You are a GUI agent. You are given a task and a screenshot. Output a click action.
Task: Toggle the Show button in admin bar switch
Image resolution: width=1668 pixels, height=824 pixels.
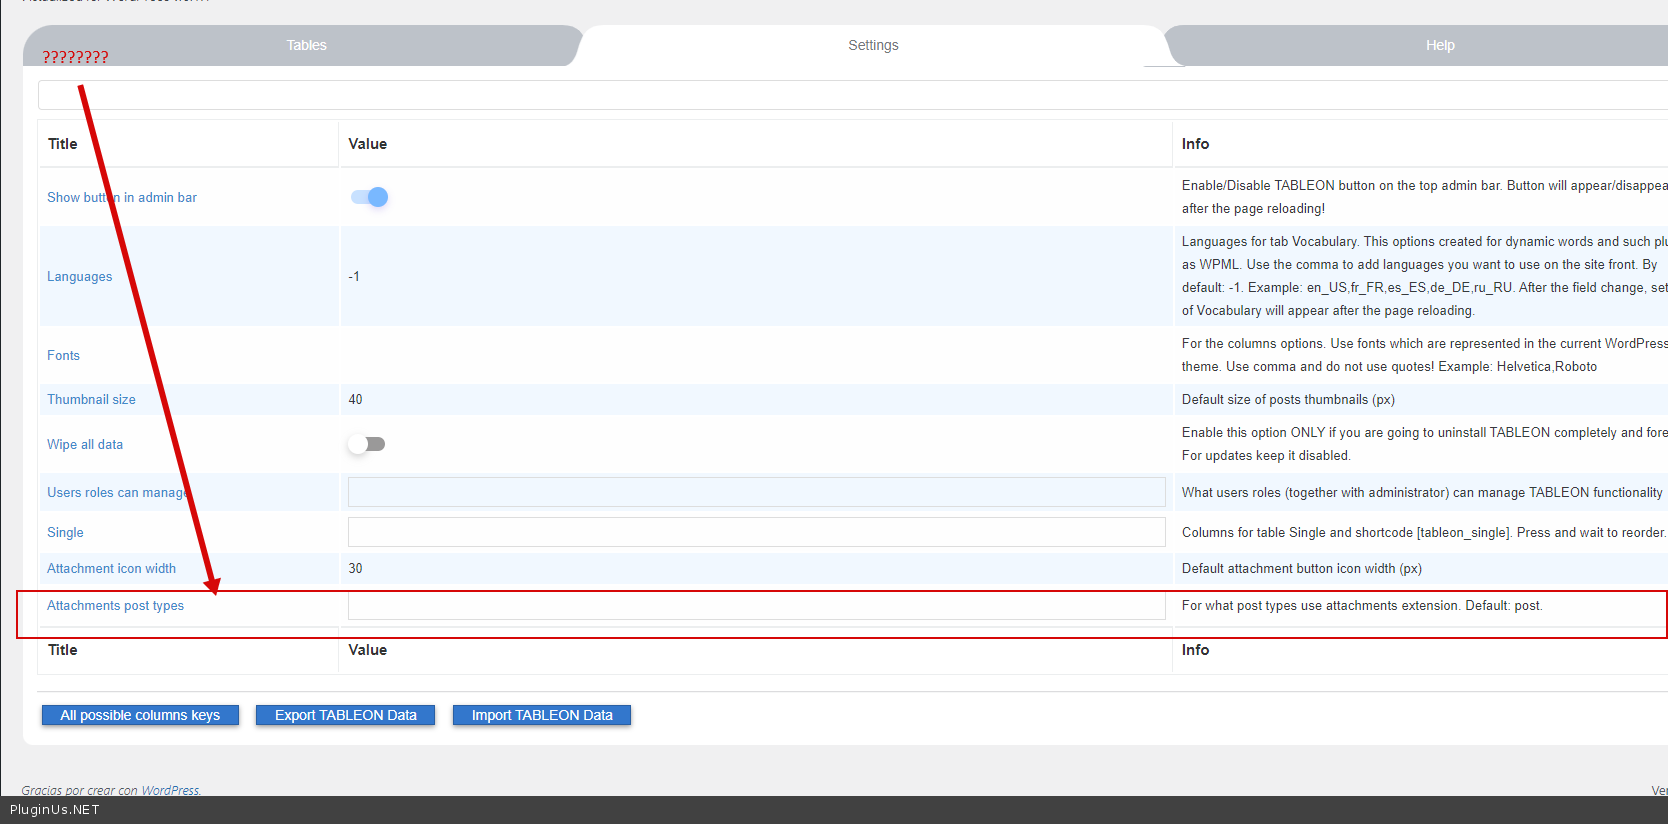point(369,197)
